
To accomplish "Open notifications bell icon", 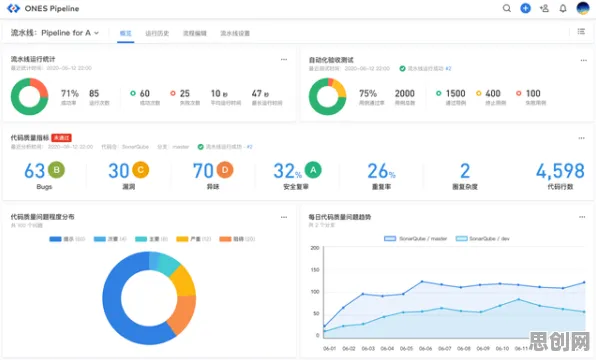I will [563, 8].
